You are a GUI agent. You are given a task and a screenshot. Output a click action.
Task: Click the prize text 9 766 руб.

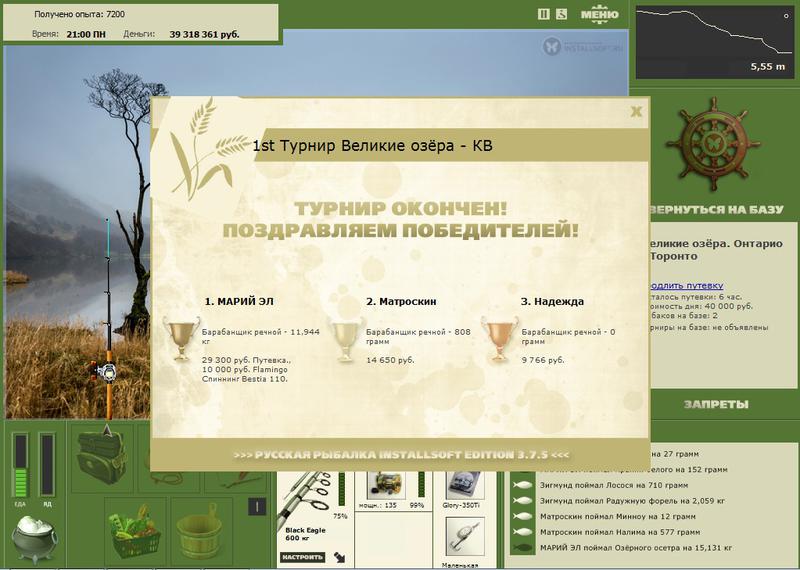click(543, 360)
